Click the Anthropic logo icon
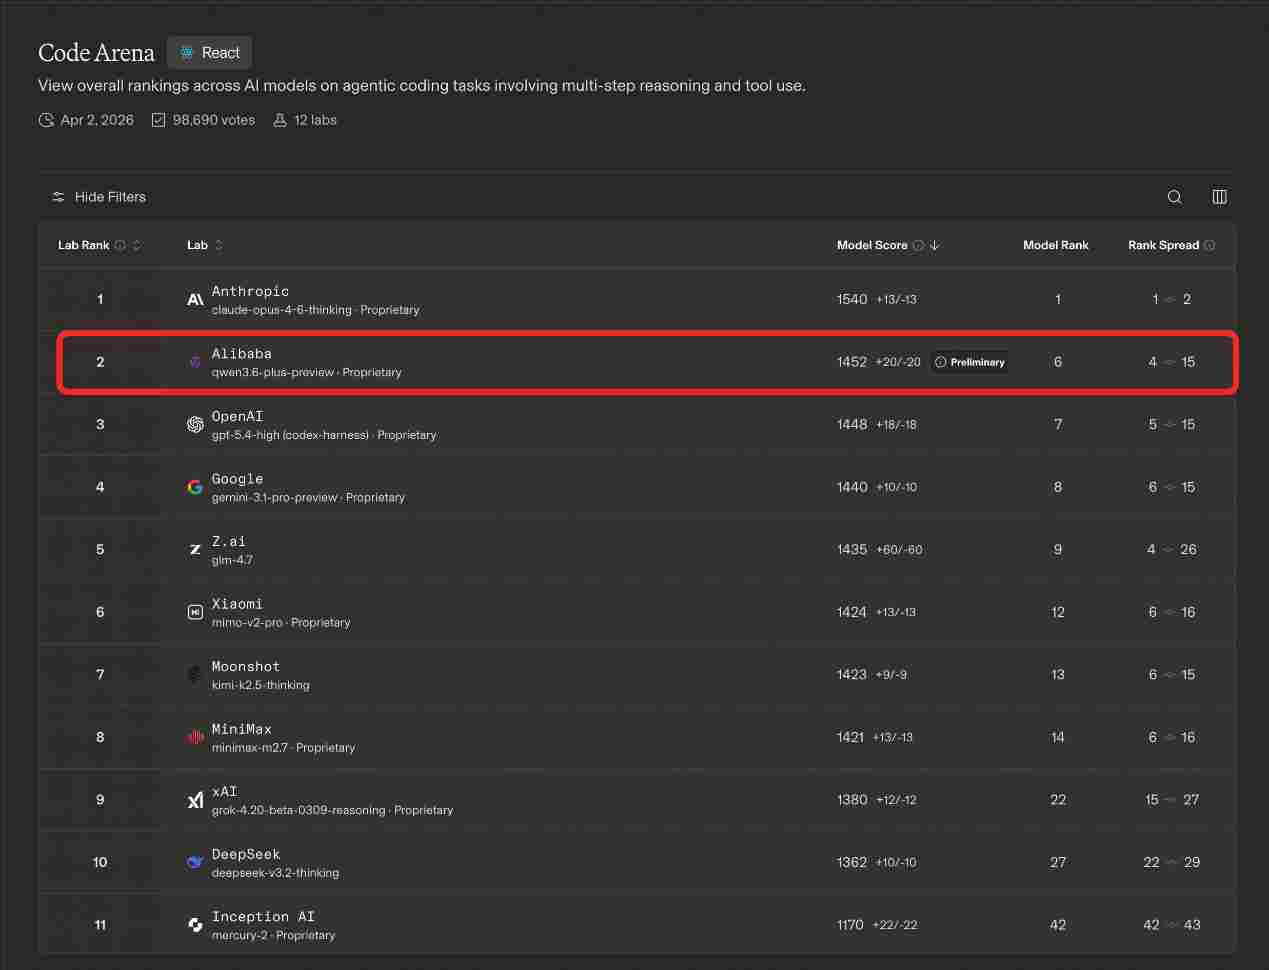Image resolution: width=1269 pixels, height=970 pixels. click(195, 300)
